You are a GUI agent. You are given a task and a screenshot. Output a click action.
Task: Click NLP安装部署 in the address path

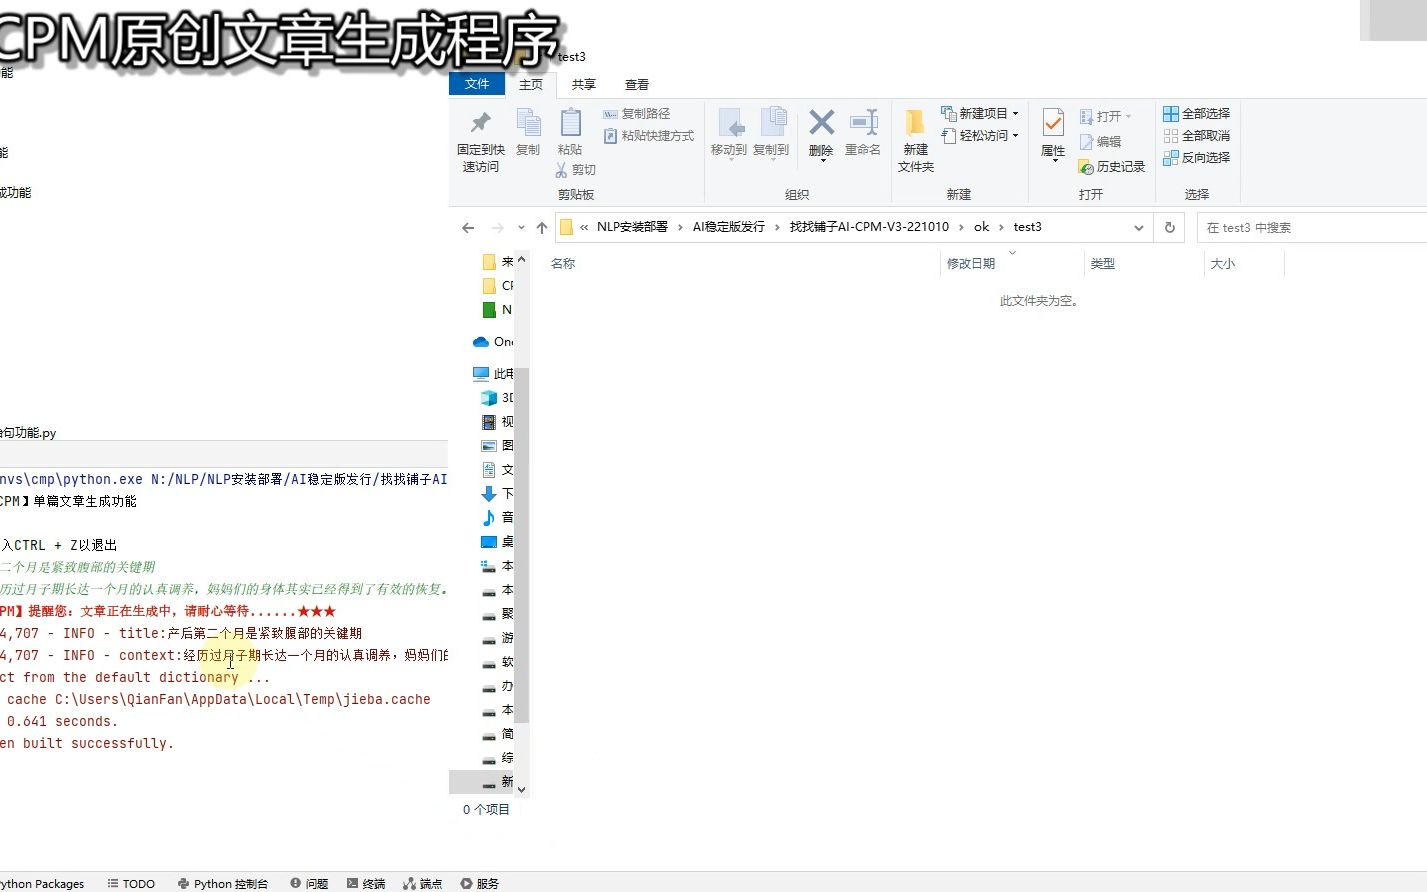632,227
